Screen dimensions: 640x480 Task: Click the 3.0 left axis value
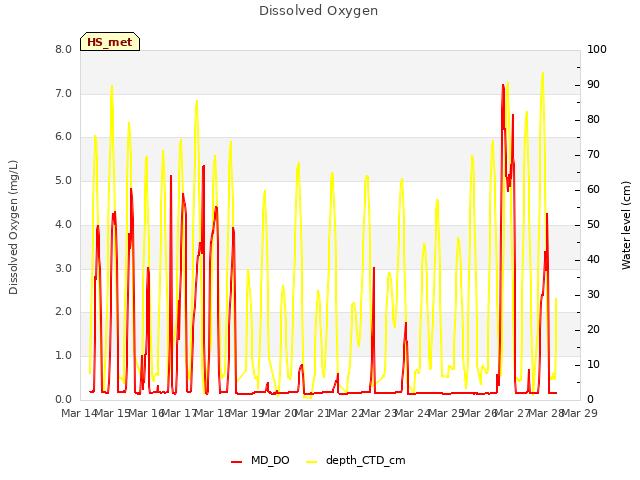[x=63, y=268]
